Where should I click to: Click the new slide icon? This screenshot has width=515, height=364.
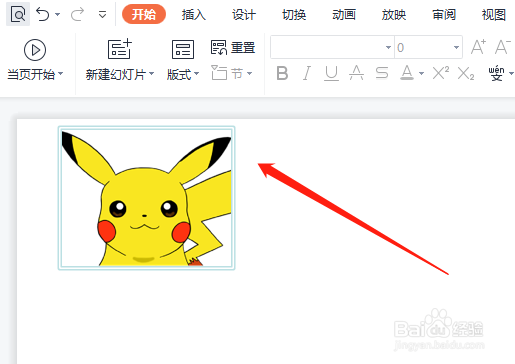tap(119, 49)
